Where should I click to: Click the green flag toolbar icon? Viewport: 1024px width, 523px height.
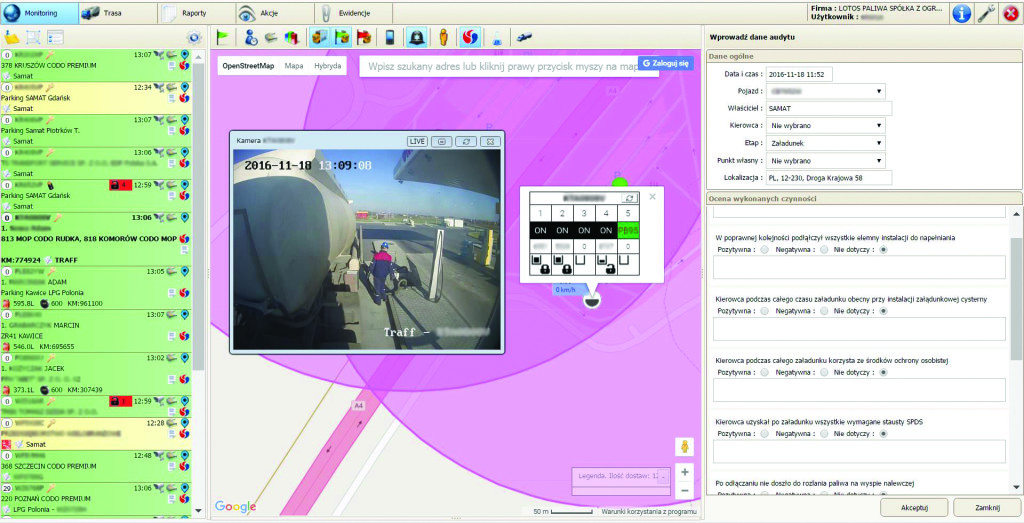[222, 38]
